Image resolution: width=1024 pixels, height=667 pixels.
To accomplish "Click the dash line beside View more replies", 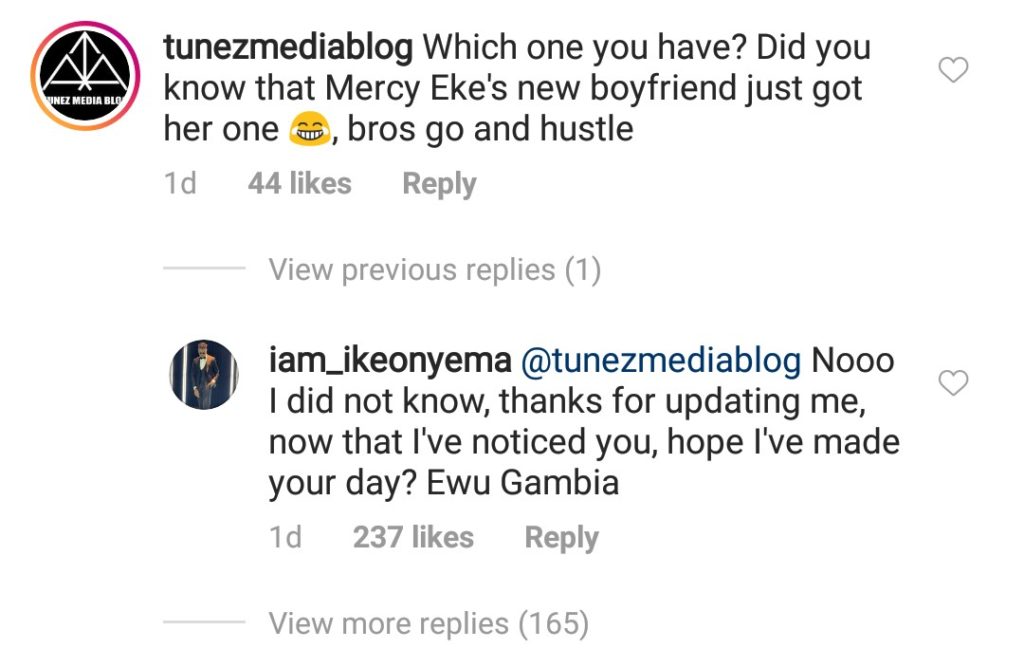I will point(204,624).
